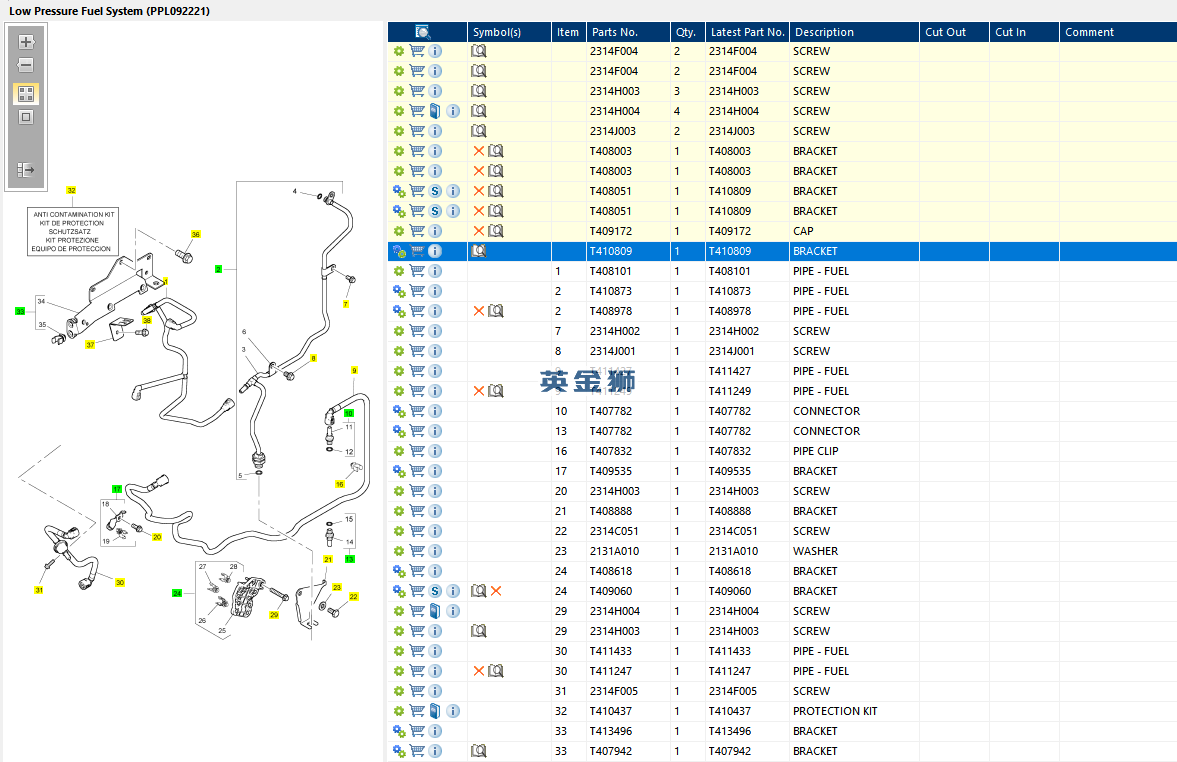This screenshot has width=1177, height=762.
Task: Open info for T408978 PIPE - FUEL
Action: coord(435,312)
